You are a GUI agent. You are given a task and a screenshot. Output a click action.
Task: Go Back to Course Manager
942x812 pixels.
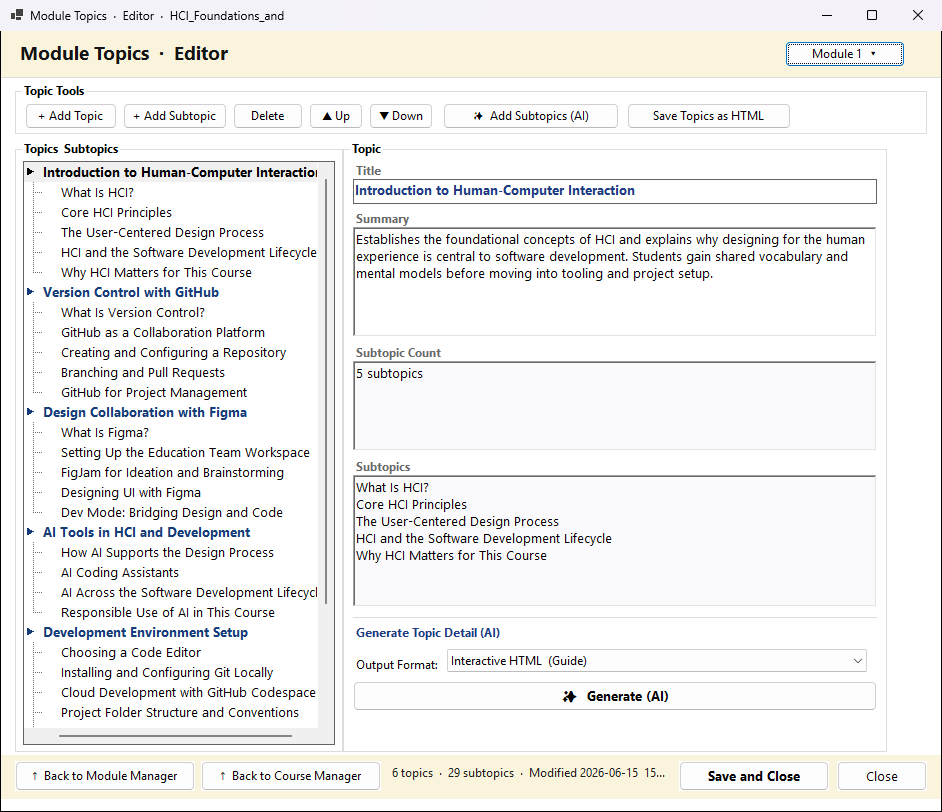(291, 776)
